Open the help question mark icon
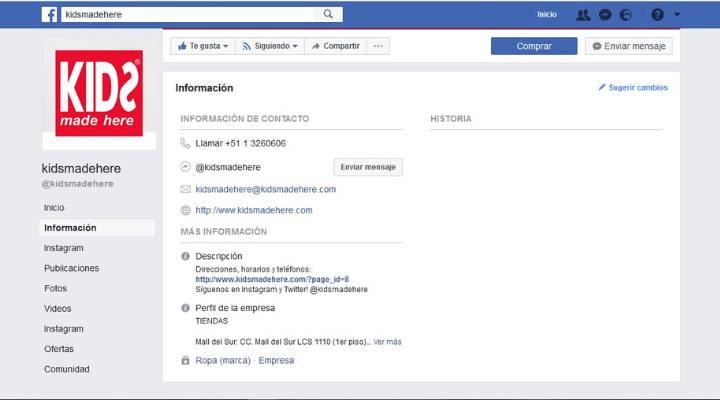720x400 pixels. click(x=658, y=15)
